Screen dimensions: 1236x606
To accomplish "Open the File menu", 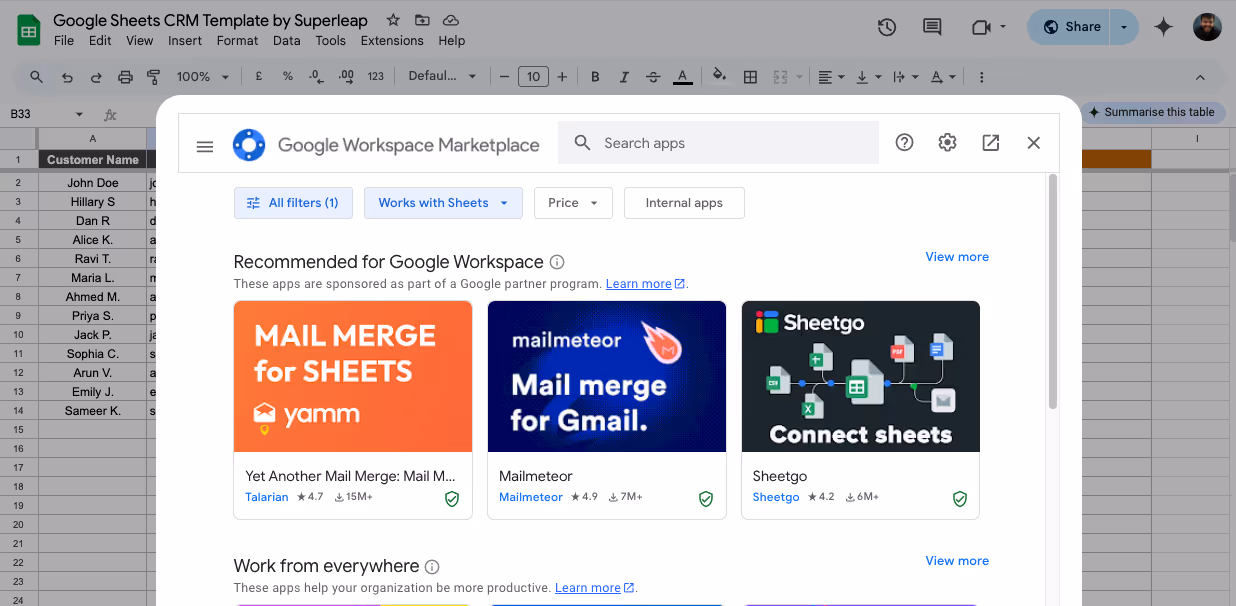I will (64, 41).
